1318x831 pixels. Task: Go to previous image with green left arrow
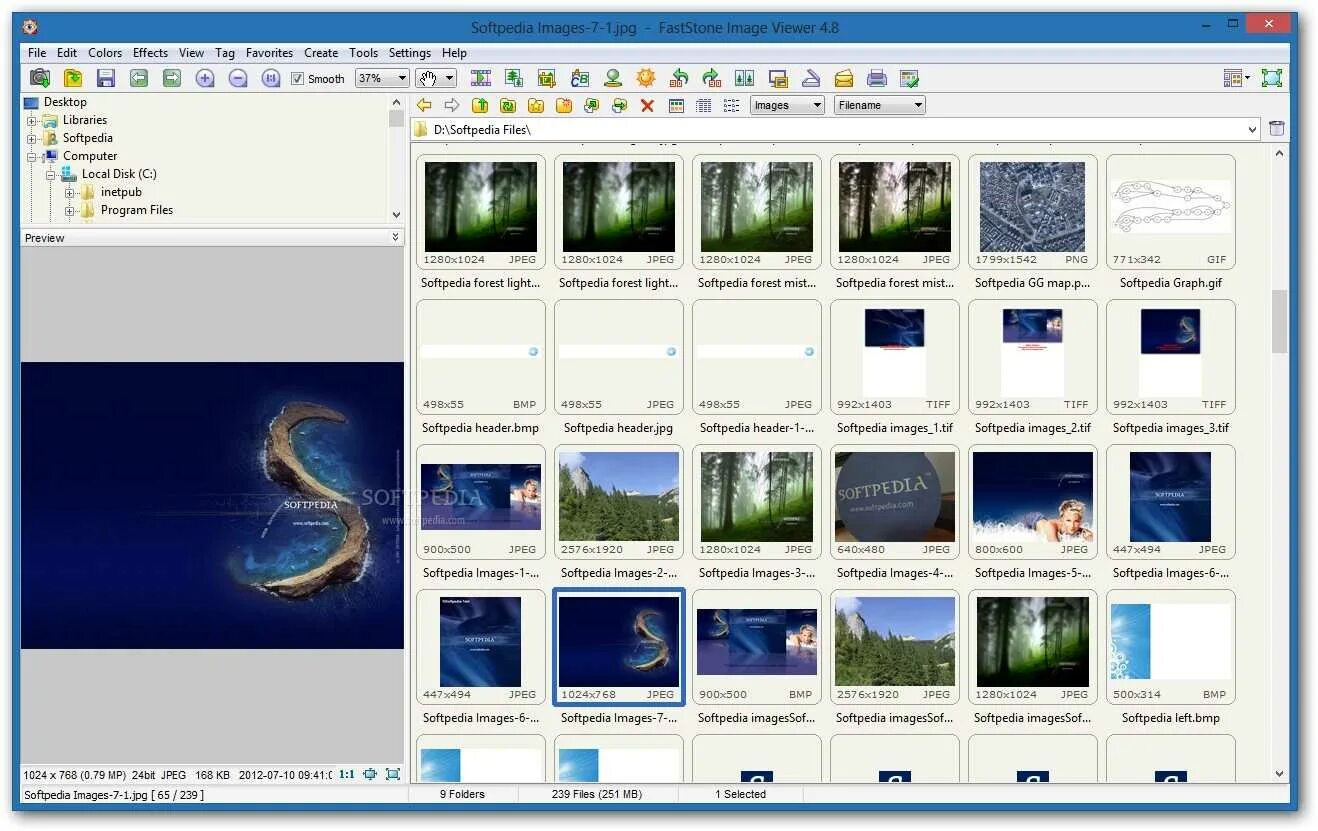coord(139,78)
